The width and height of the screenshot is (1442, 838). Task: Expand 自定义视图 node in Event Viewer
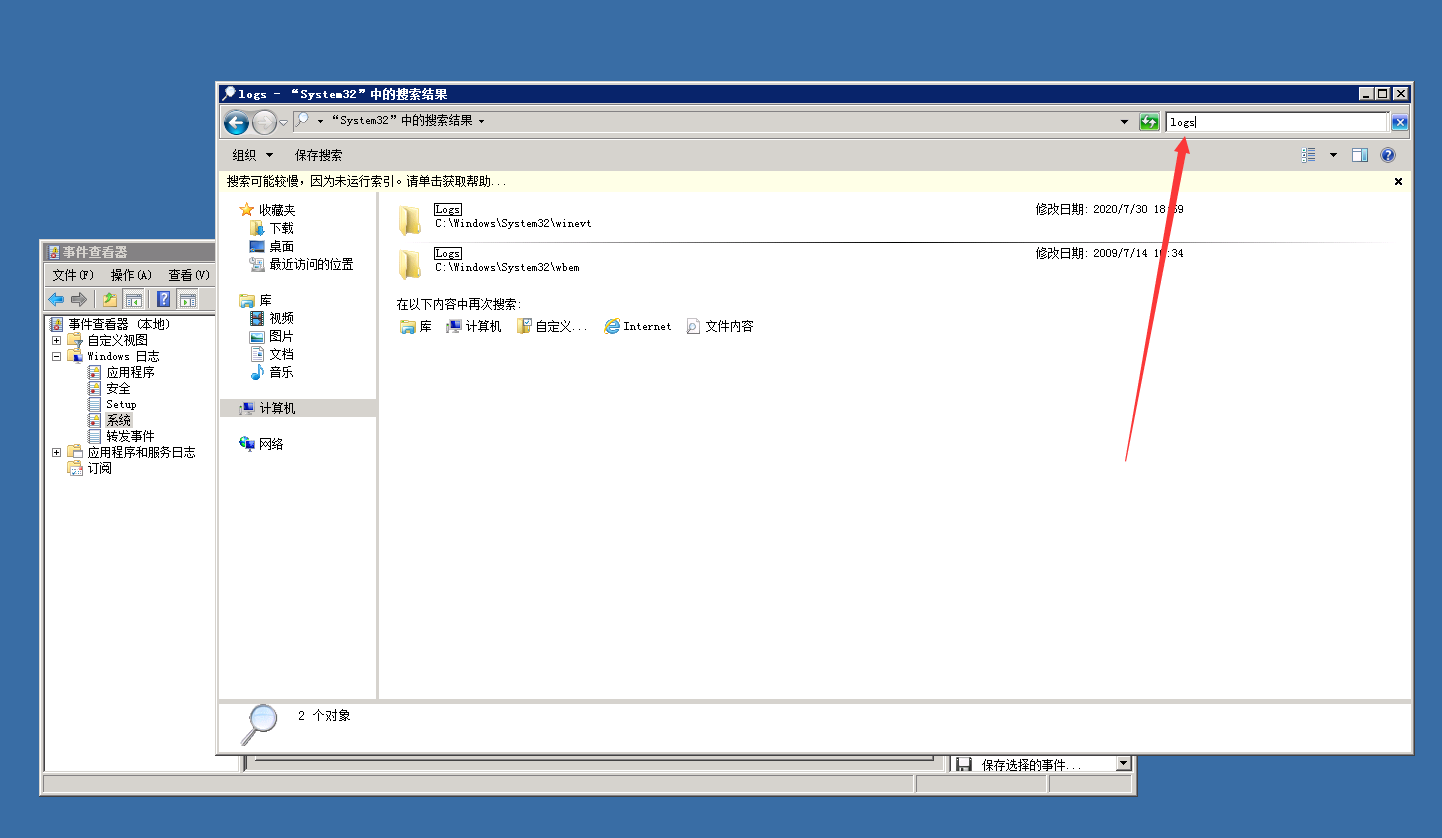57,340
